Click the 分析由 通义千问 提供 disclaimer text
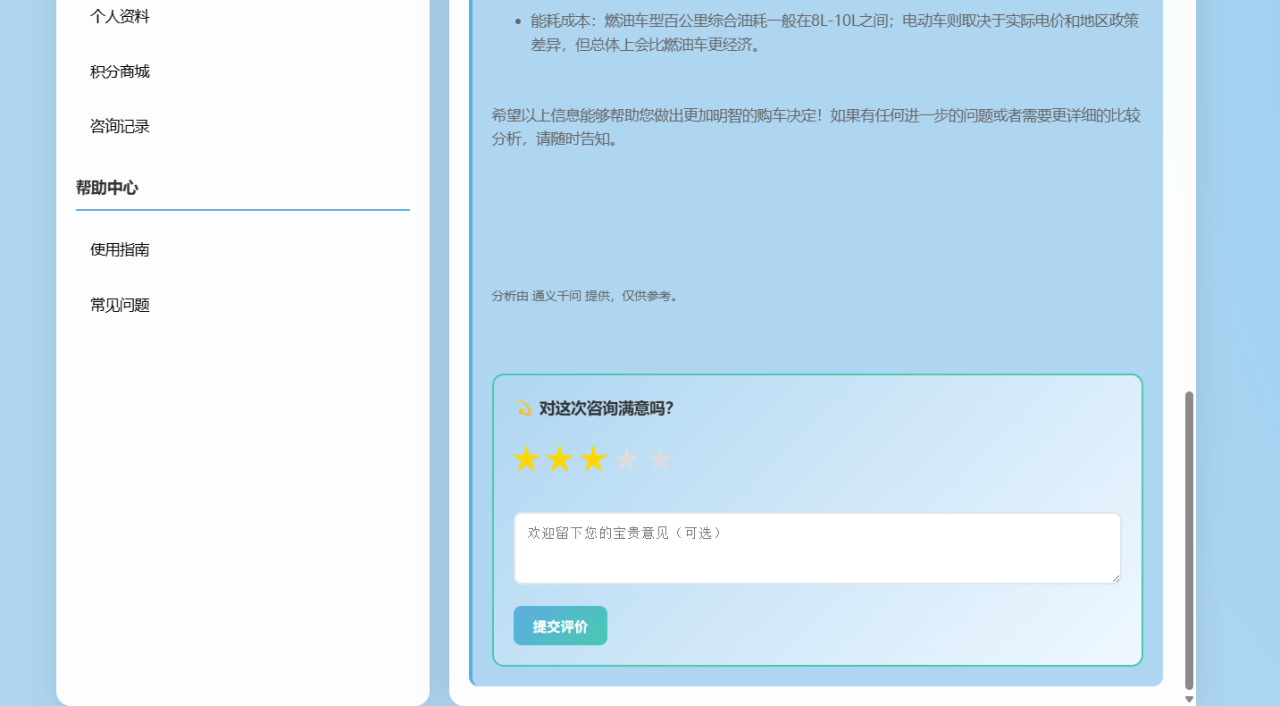 (x=586, y=296)
